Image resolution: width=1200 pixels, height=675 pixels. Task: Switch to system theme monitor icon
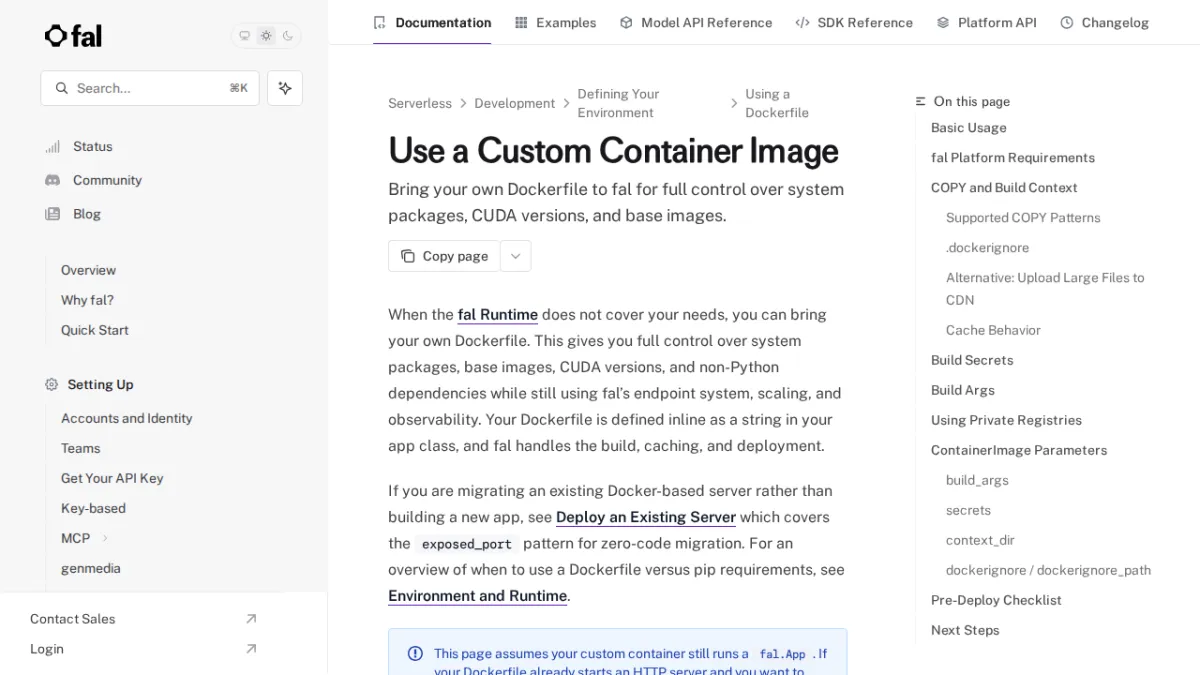(x=244, y=36)
